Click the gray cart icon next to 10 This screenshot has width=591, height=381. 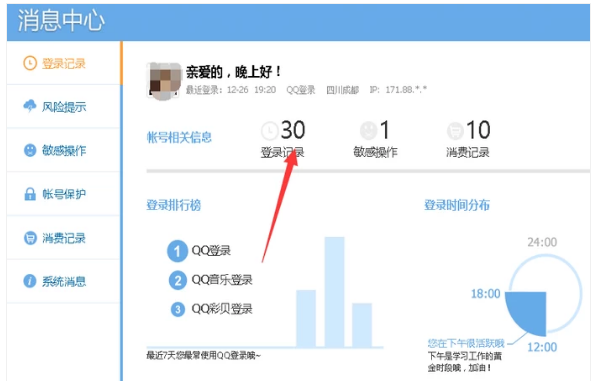pyautogui.click(x=455, y=130)
